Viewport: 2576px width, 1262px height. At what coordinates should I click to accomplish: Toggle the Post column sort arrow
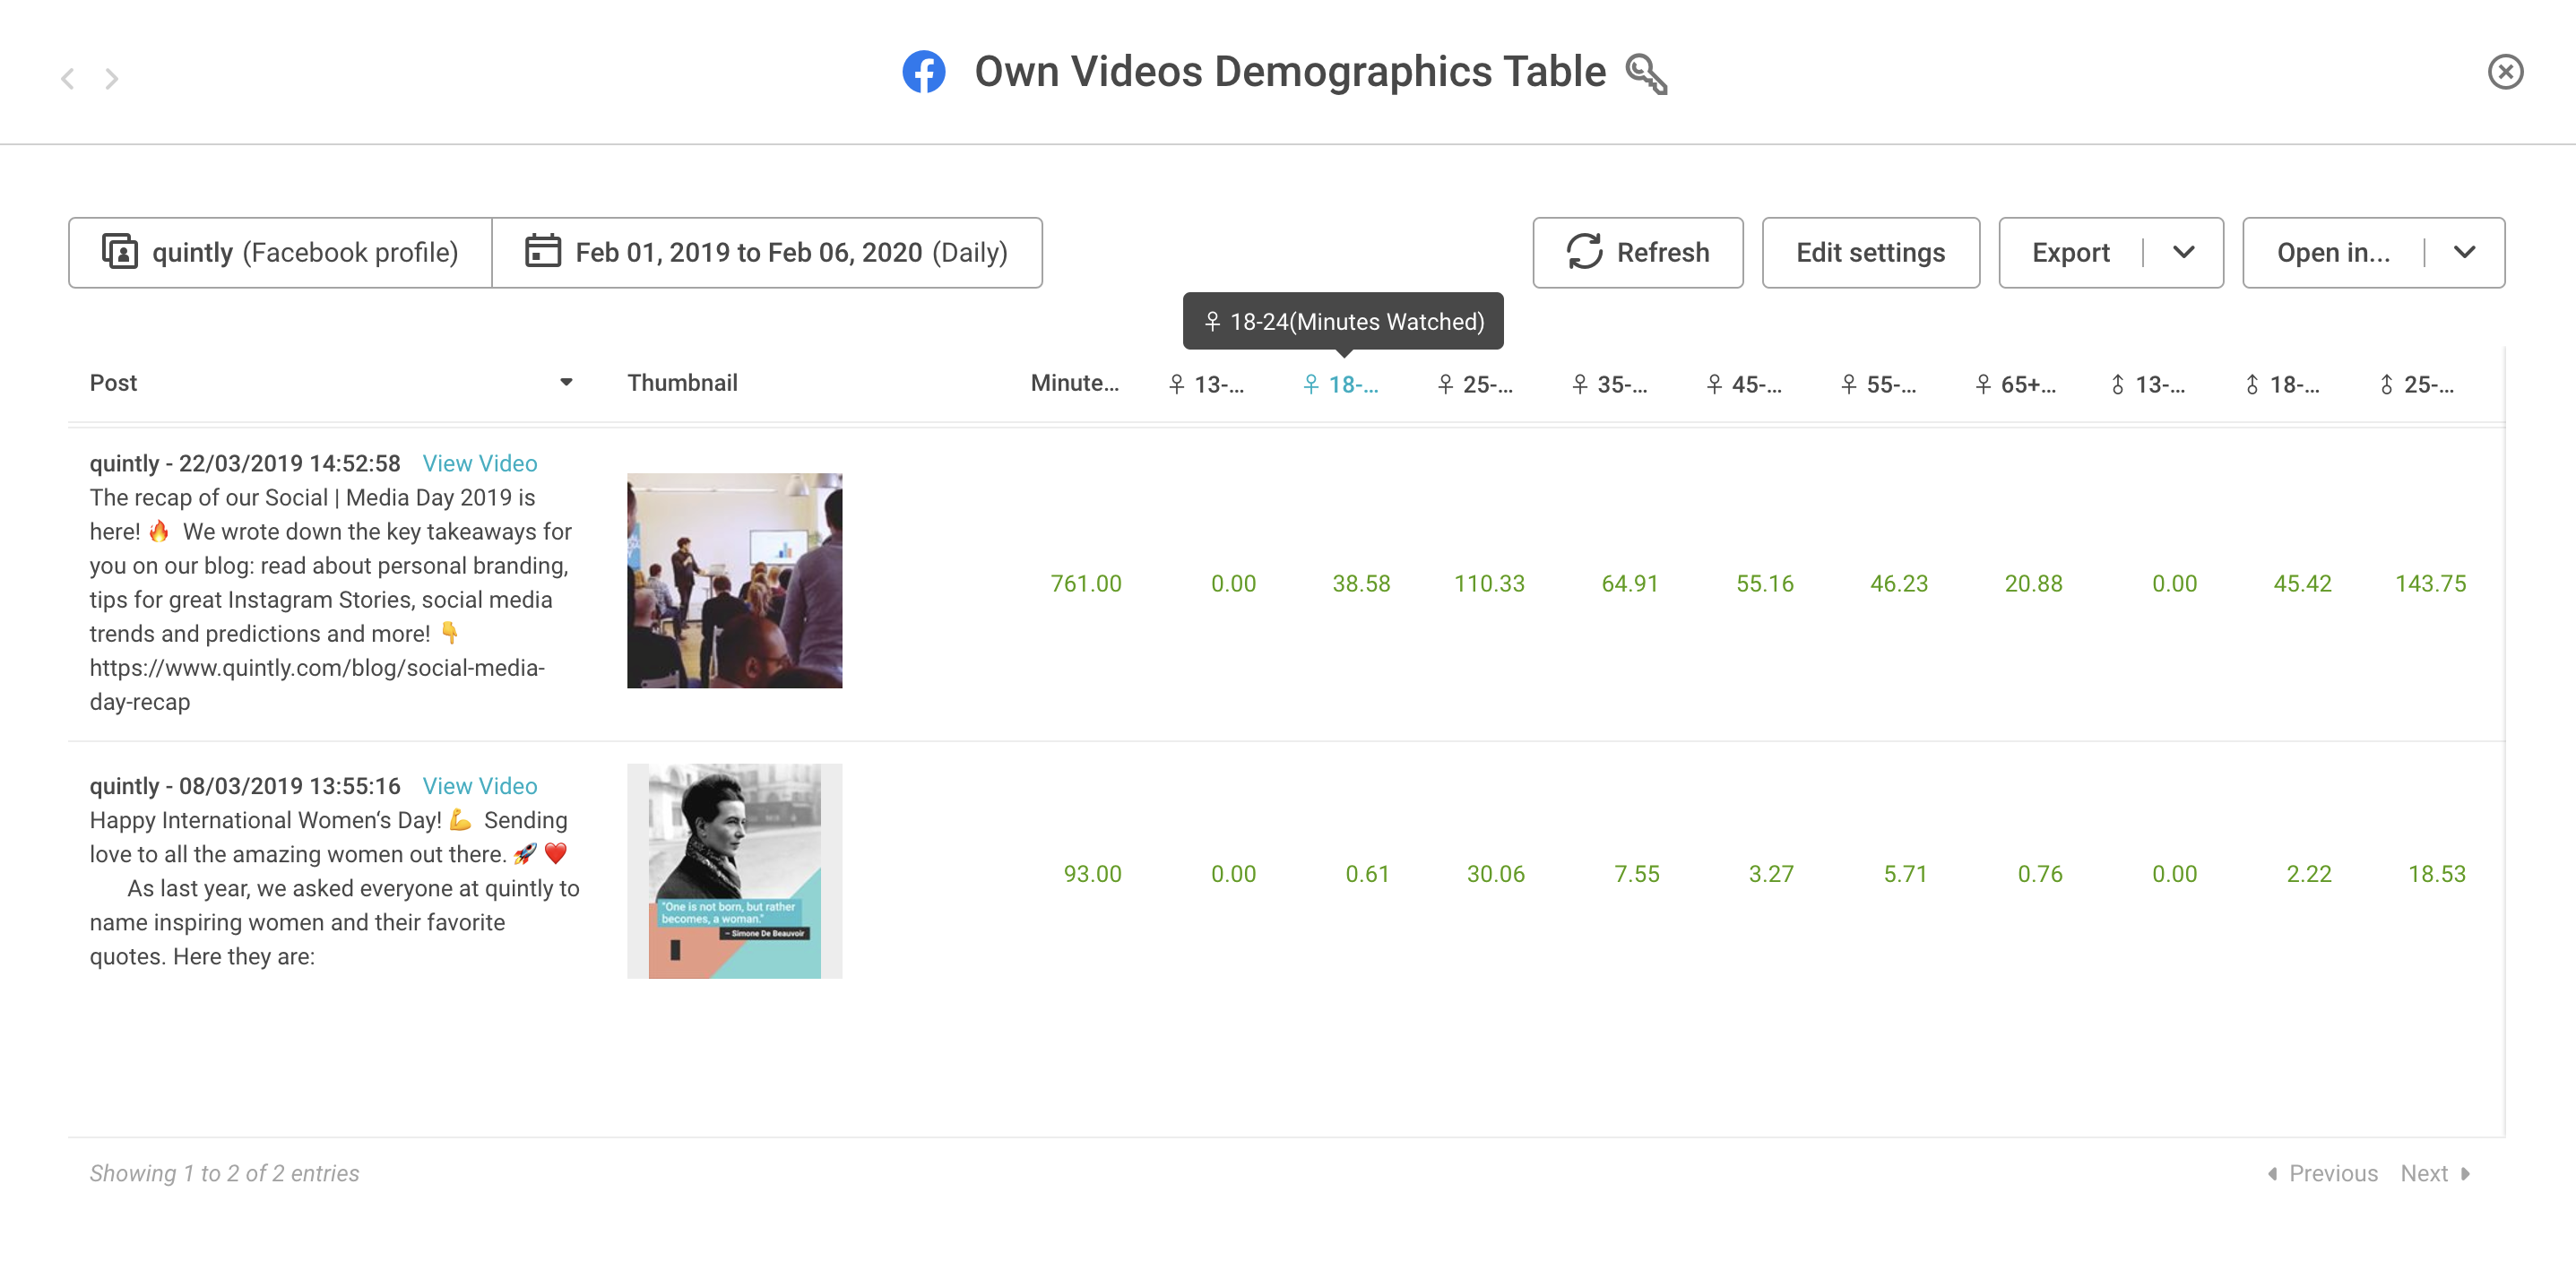[566, 382]
